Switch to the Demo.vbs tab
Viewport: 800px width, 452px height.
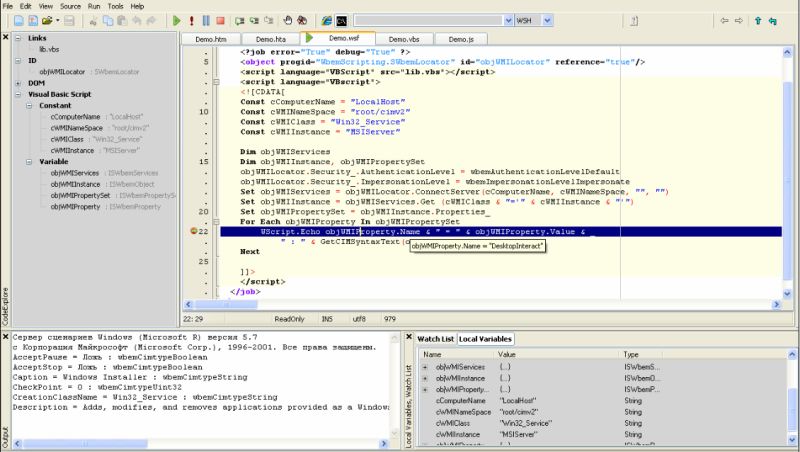[403, 38]
